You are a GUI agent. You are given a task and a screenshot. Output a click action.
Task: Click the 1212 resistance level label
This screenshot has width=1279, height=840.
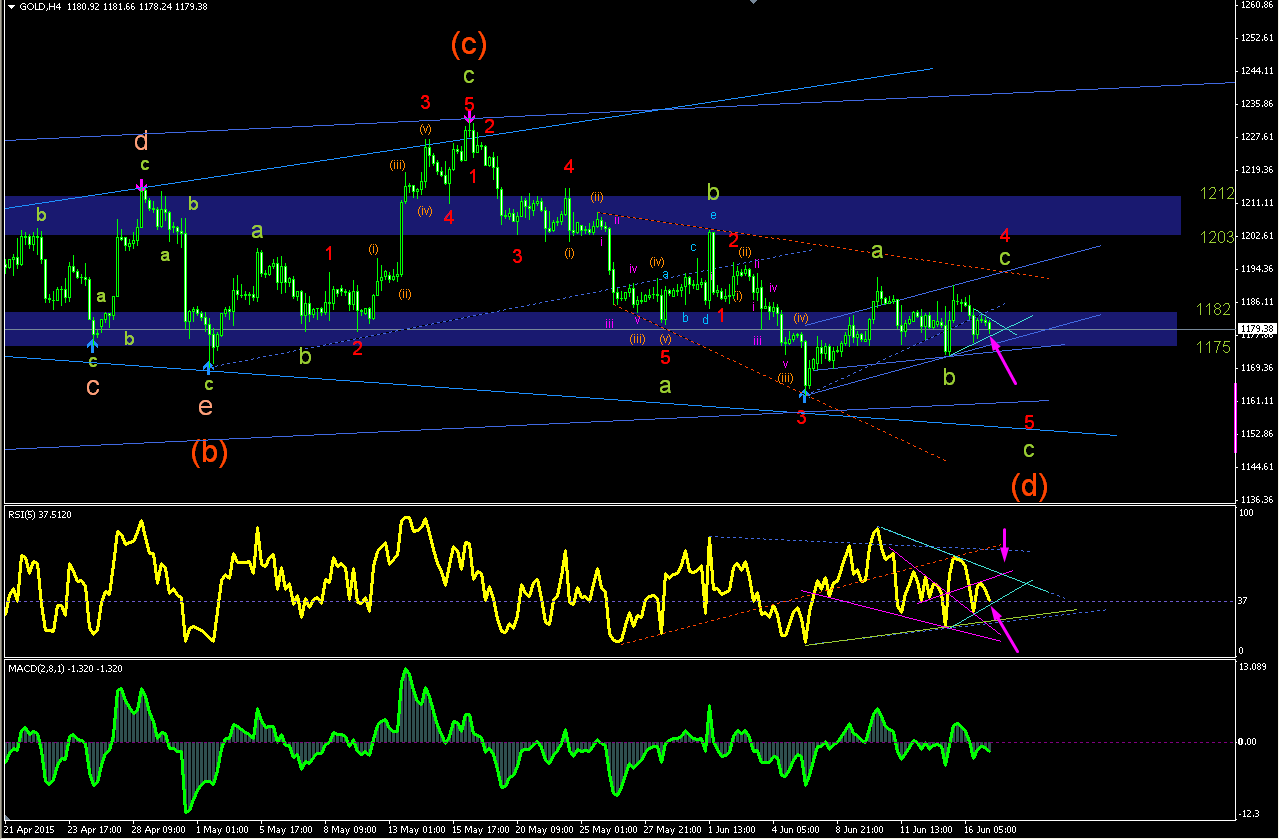point(1218,194)
